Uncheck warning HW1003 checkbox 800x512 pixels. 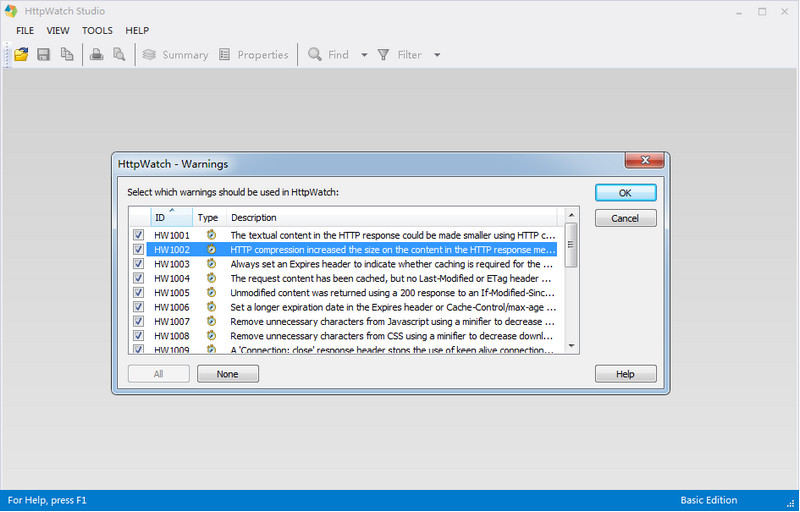tap(138, 264)
